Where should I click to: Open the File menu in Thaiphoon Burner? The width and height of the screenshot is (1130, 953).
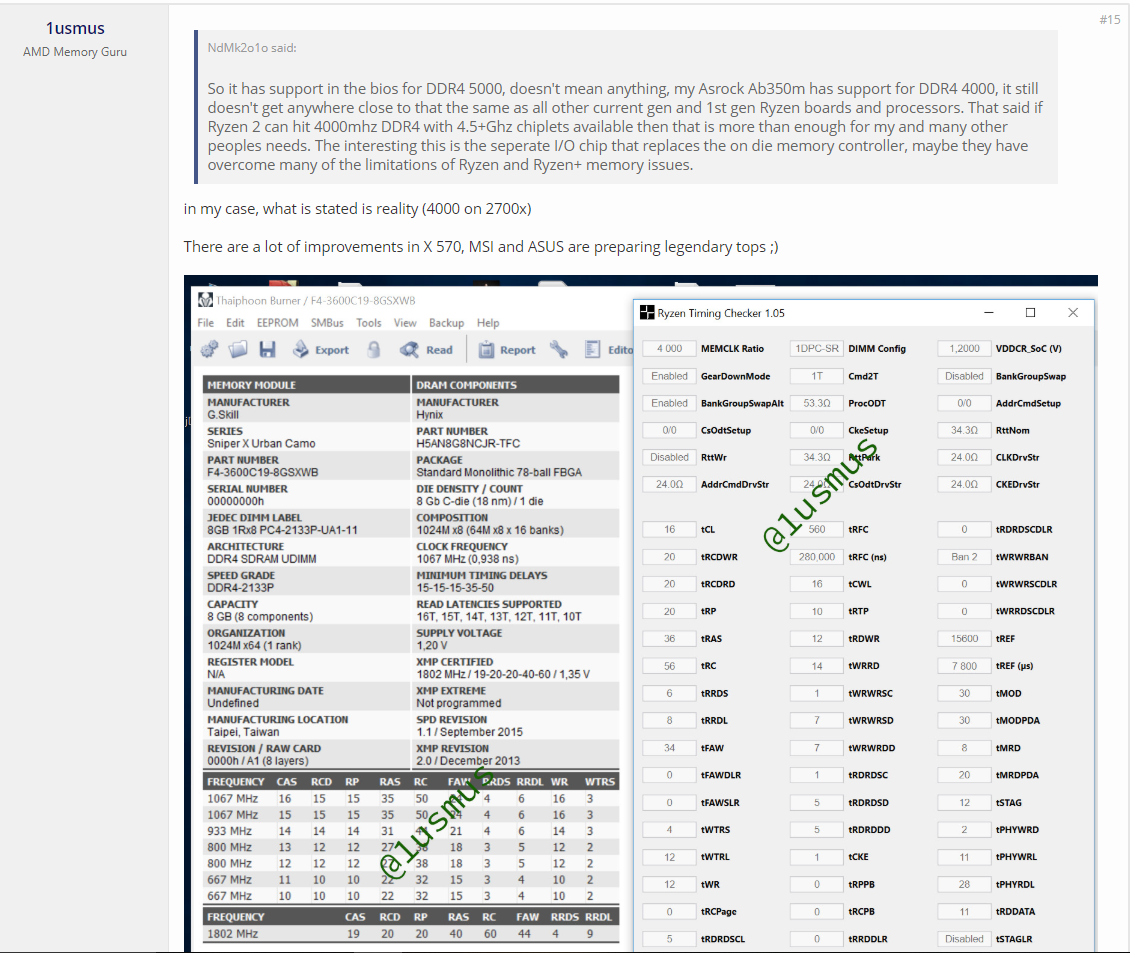tap(205, 323)
